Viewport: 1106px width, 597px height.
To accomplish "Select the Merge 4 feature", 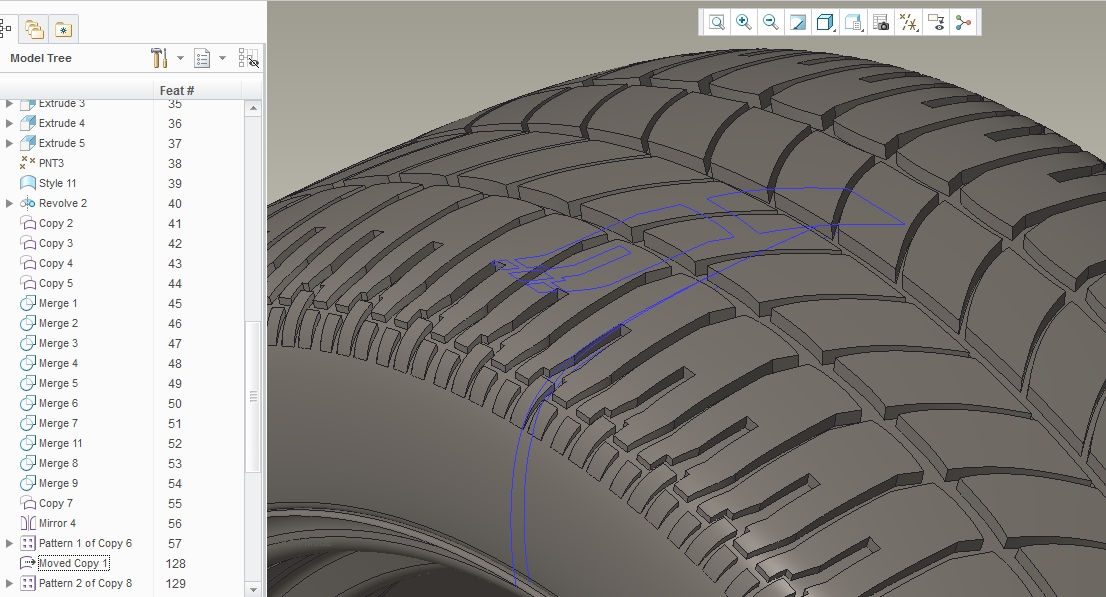I will click(x=59, y=363).
